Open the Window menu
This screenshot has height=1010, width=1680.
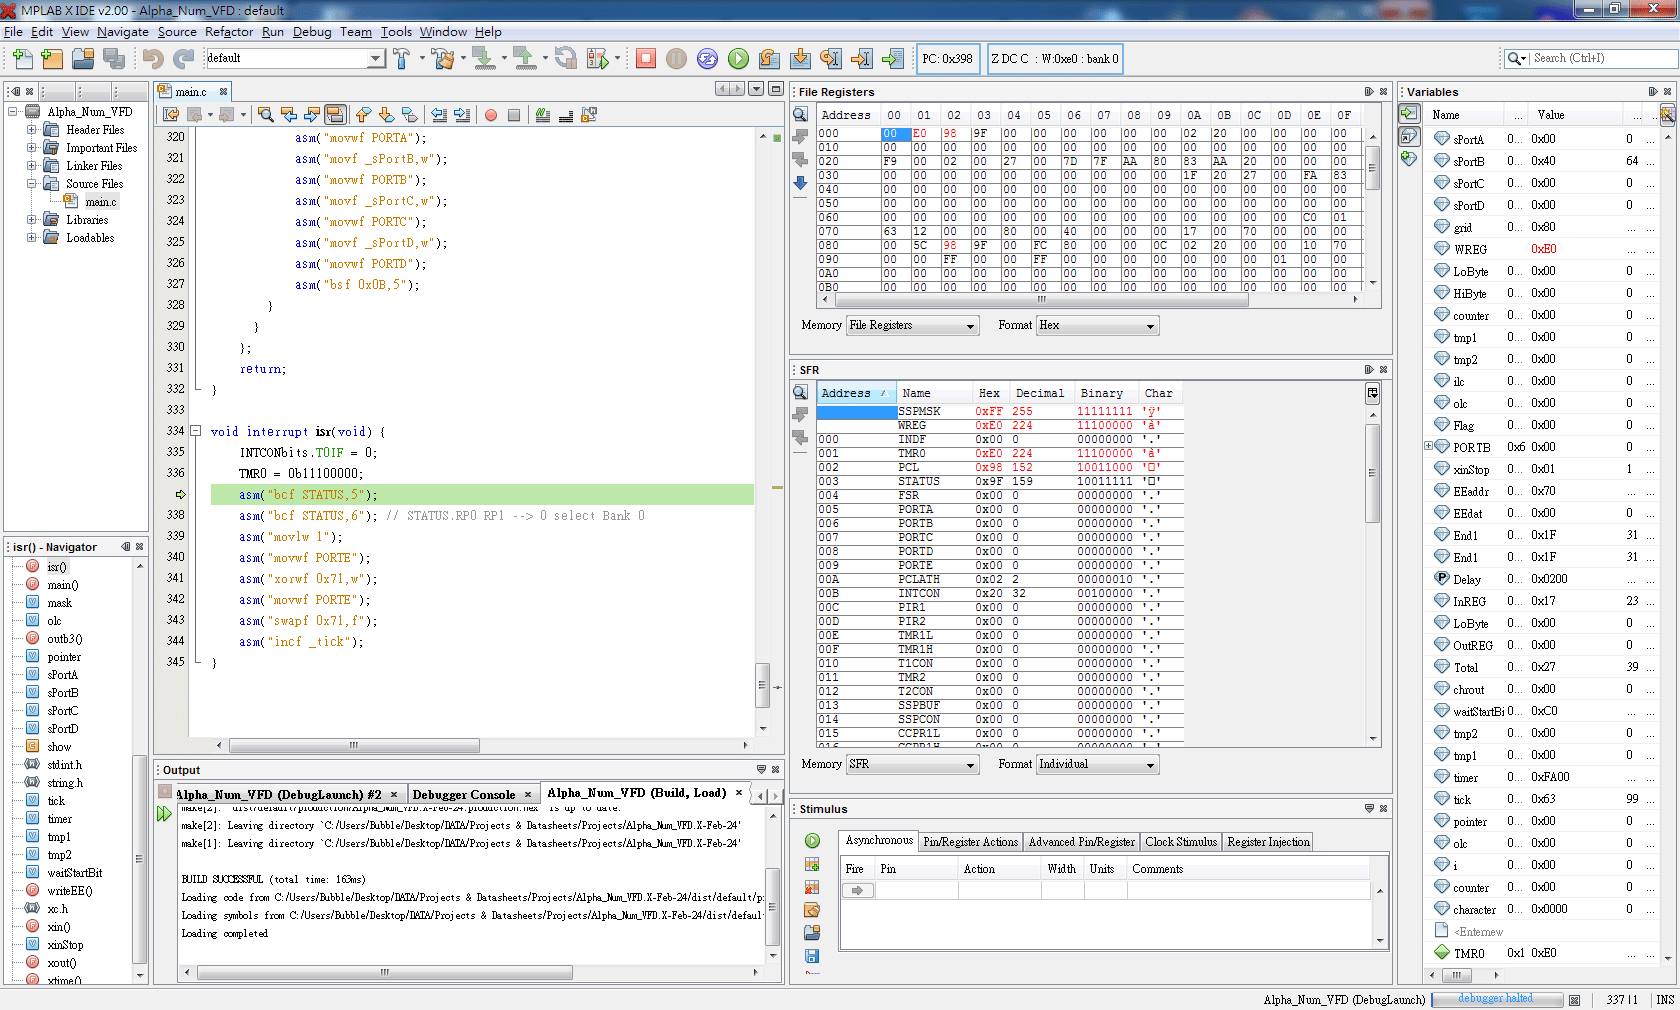tap(443, 32)
